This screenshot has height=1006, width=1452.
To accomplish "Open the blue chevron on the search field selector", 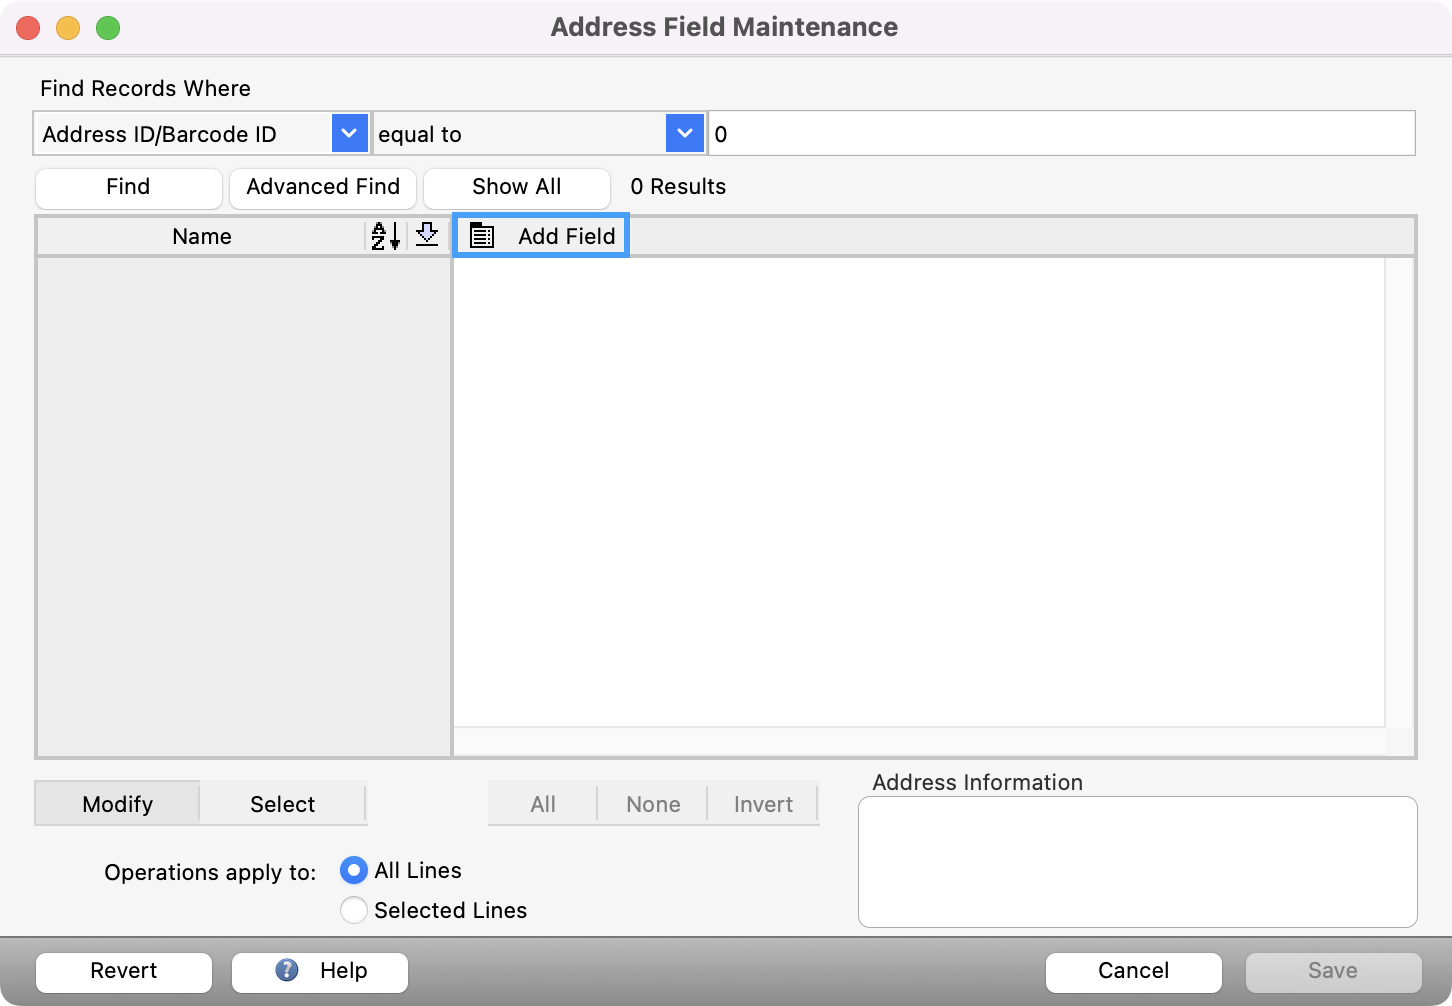I will (x=349, y=132).
